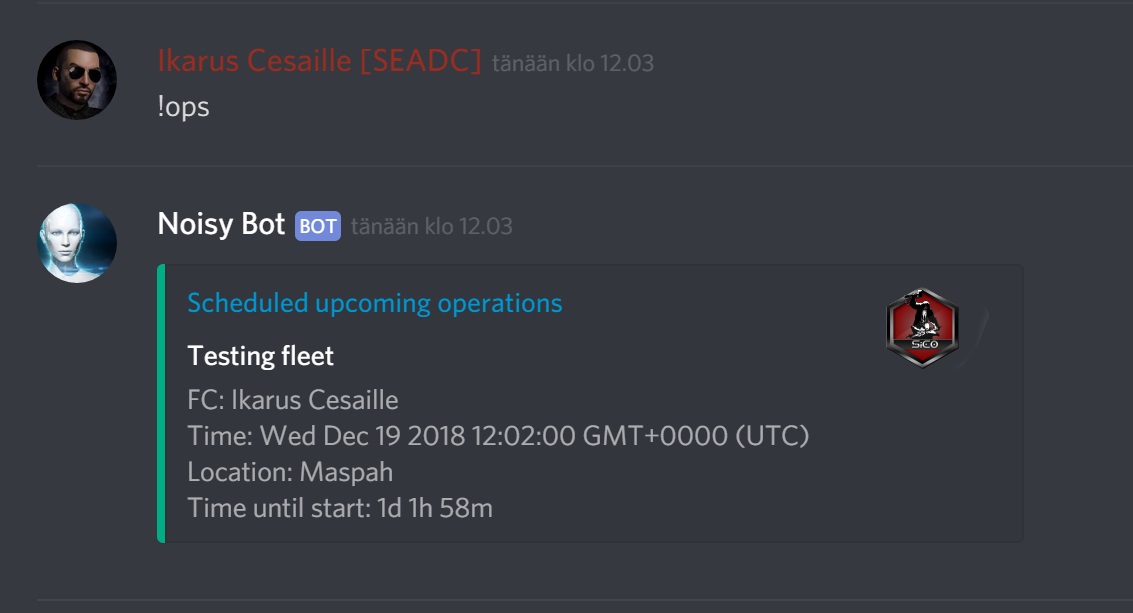
Task: Click the Location: Maspah line
Action: [290, 472]
